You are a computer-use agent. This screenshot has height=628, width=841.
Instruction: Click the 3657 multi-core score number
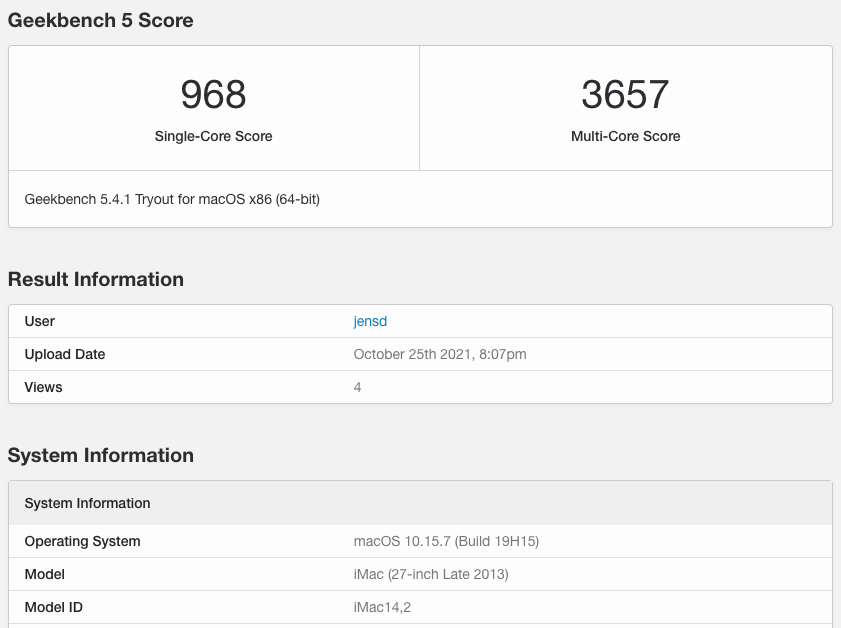625,95
